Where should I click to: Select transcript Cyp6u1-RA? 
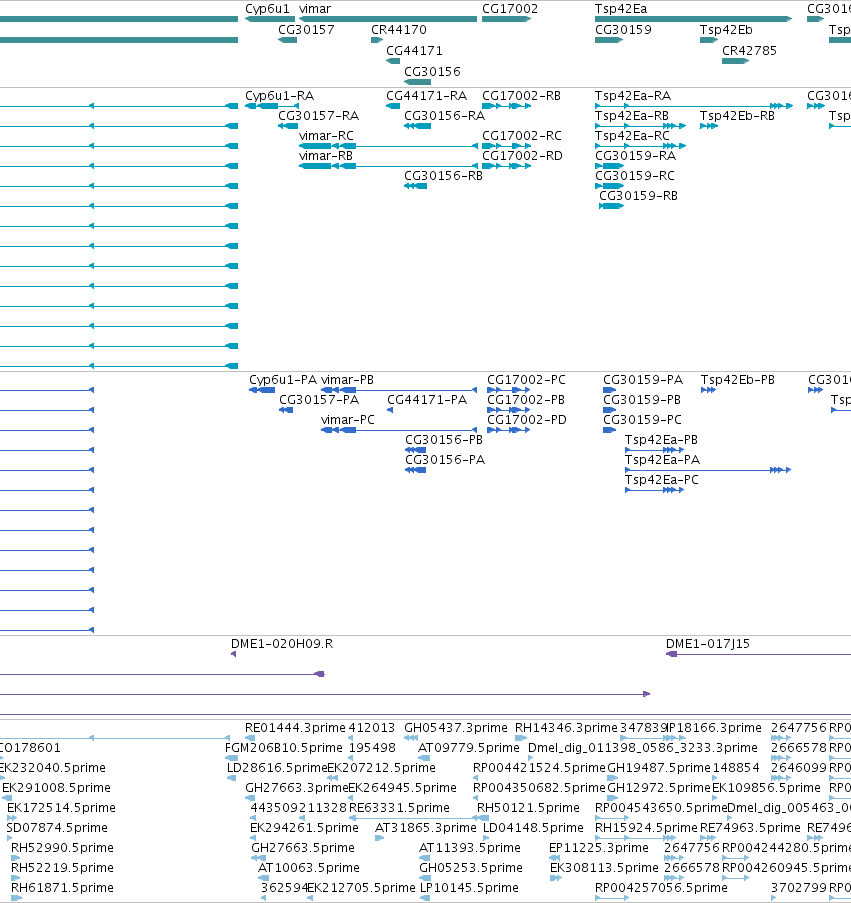(x=279, y=96)
